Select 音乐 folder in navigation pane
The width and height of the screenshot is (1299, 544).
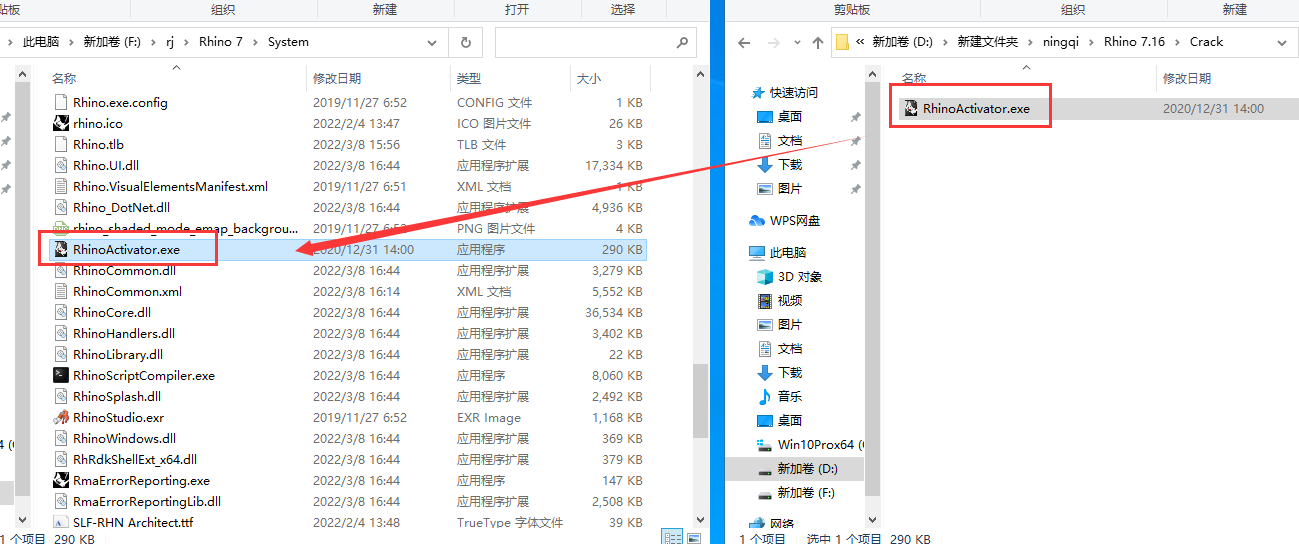tap(779, 396)
